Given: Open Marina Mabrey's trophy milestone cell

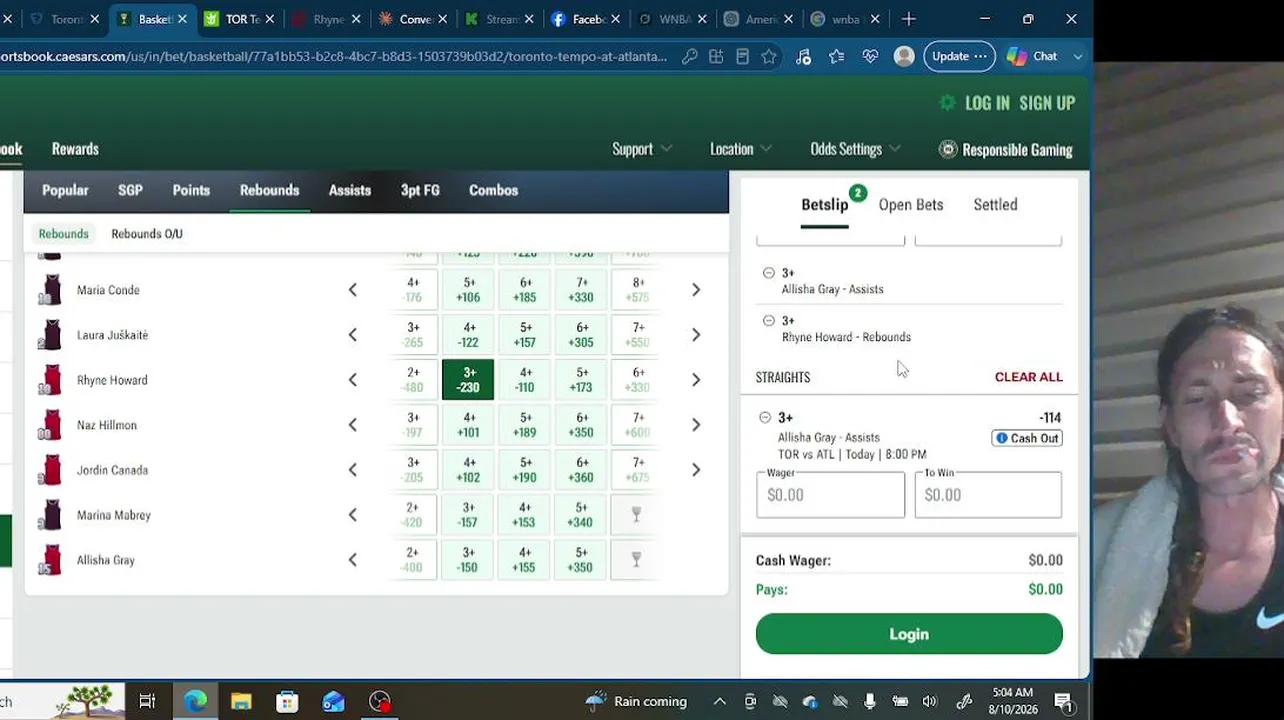Looking at the screenshot, I should coord(636,515).
